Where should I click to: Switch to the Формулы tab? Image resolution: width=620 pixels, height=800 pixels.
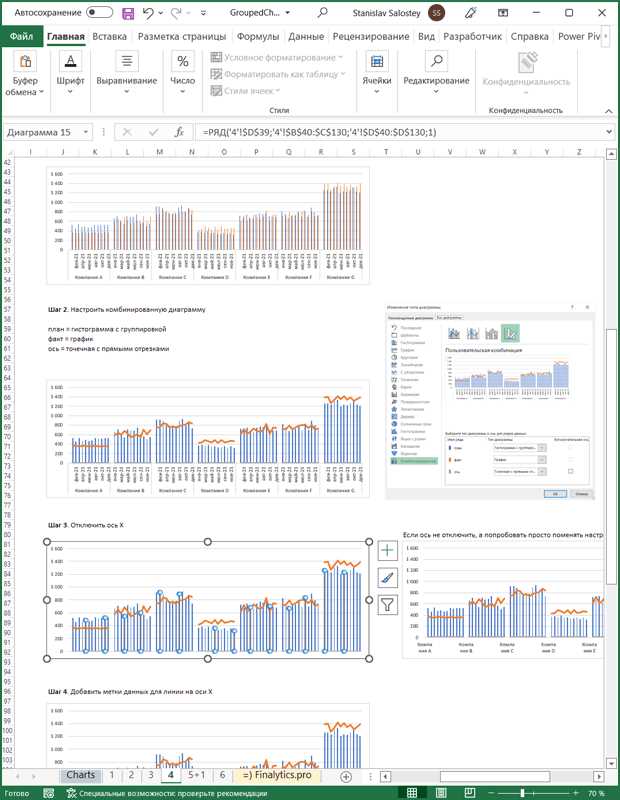tap(258, 36)
